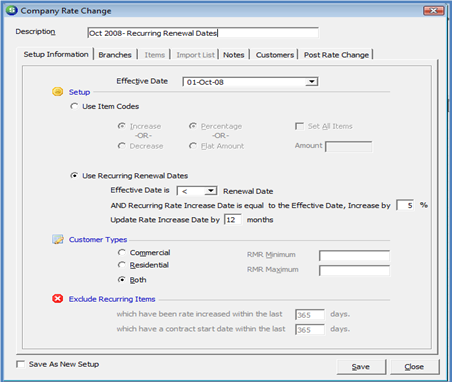Open the Items tab
The image size is (452, 382).
click(x=155, y=55)
